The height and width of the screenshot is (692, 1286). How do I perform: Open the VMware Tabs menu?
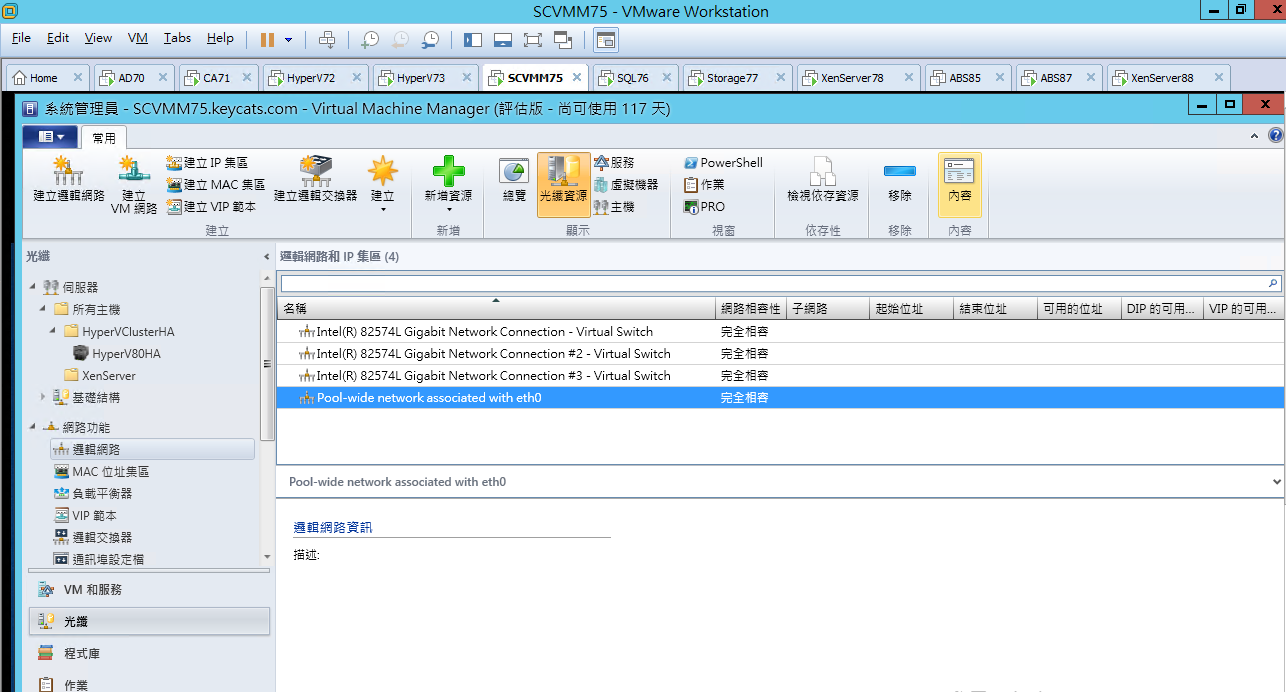tap(177, 38)
